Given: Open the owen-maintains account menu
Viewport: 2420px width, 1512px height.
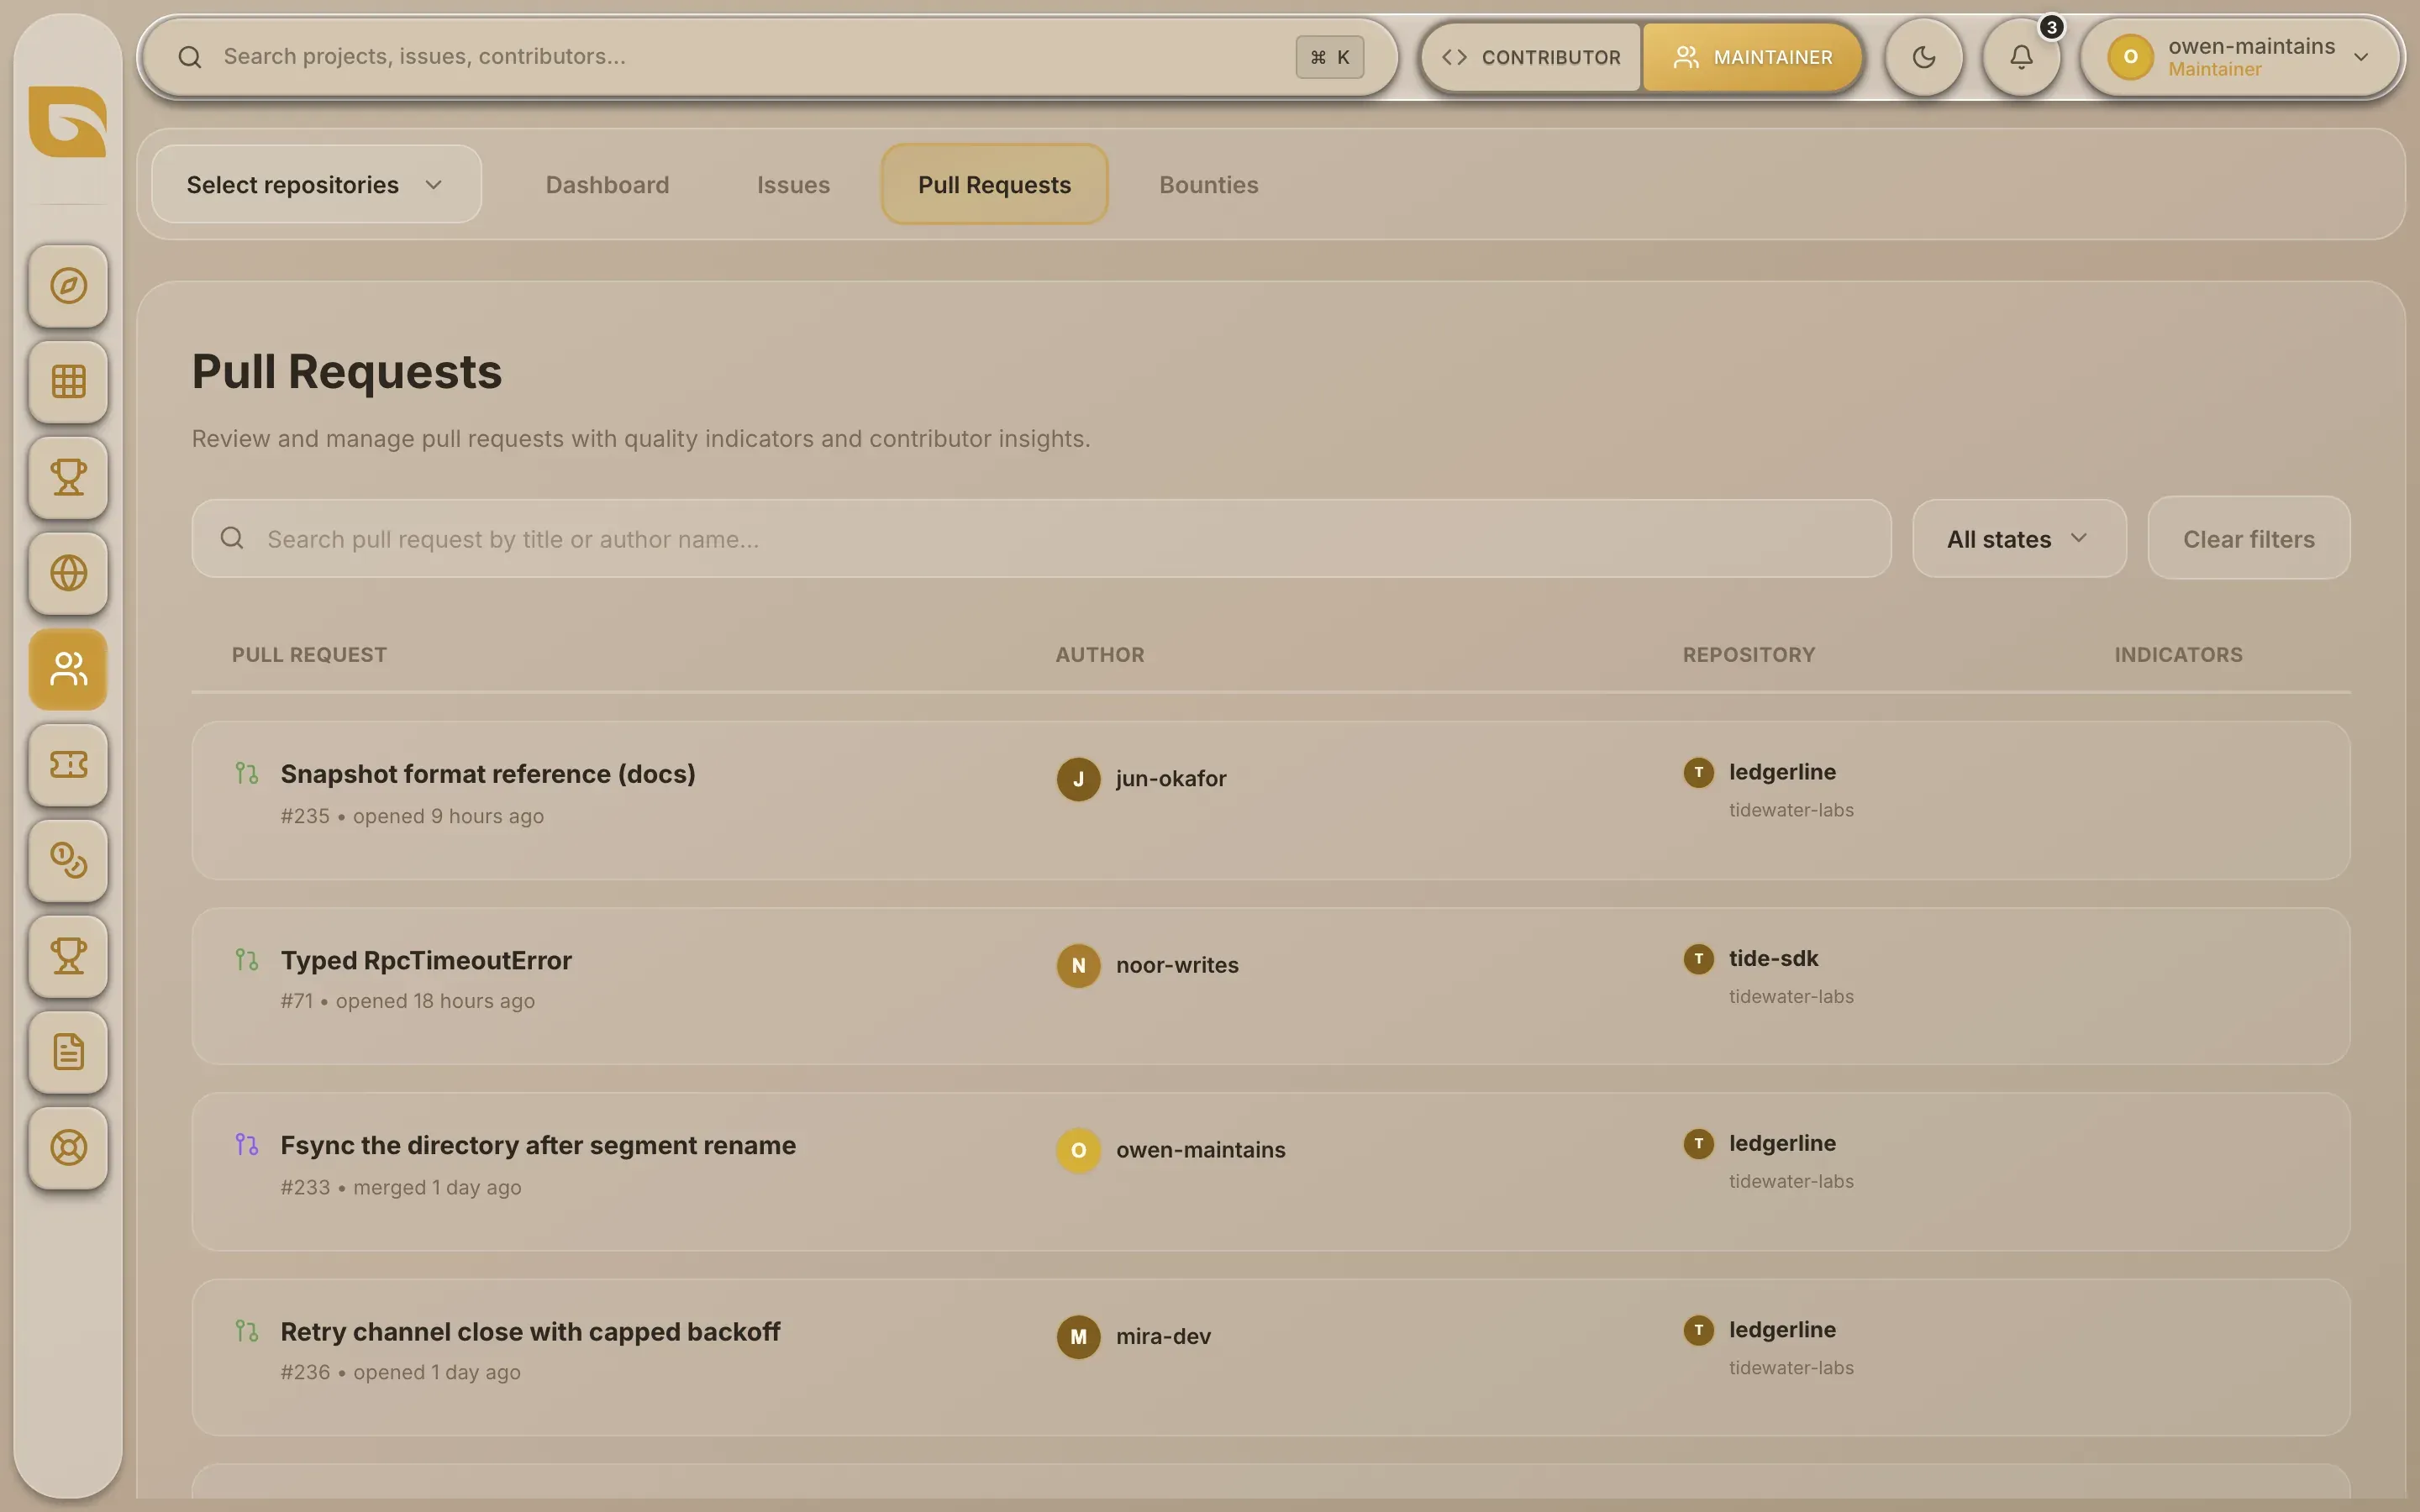Looking at the screenshot, I should coord(2241,57).
